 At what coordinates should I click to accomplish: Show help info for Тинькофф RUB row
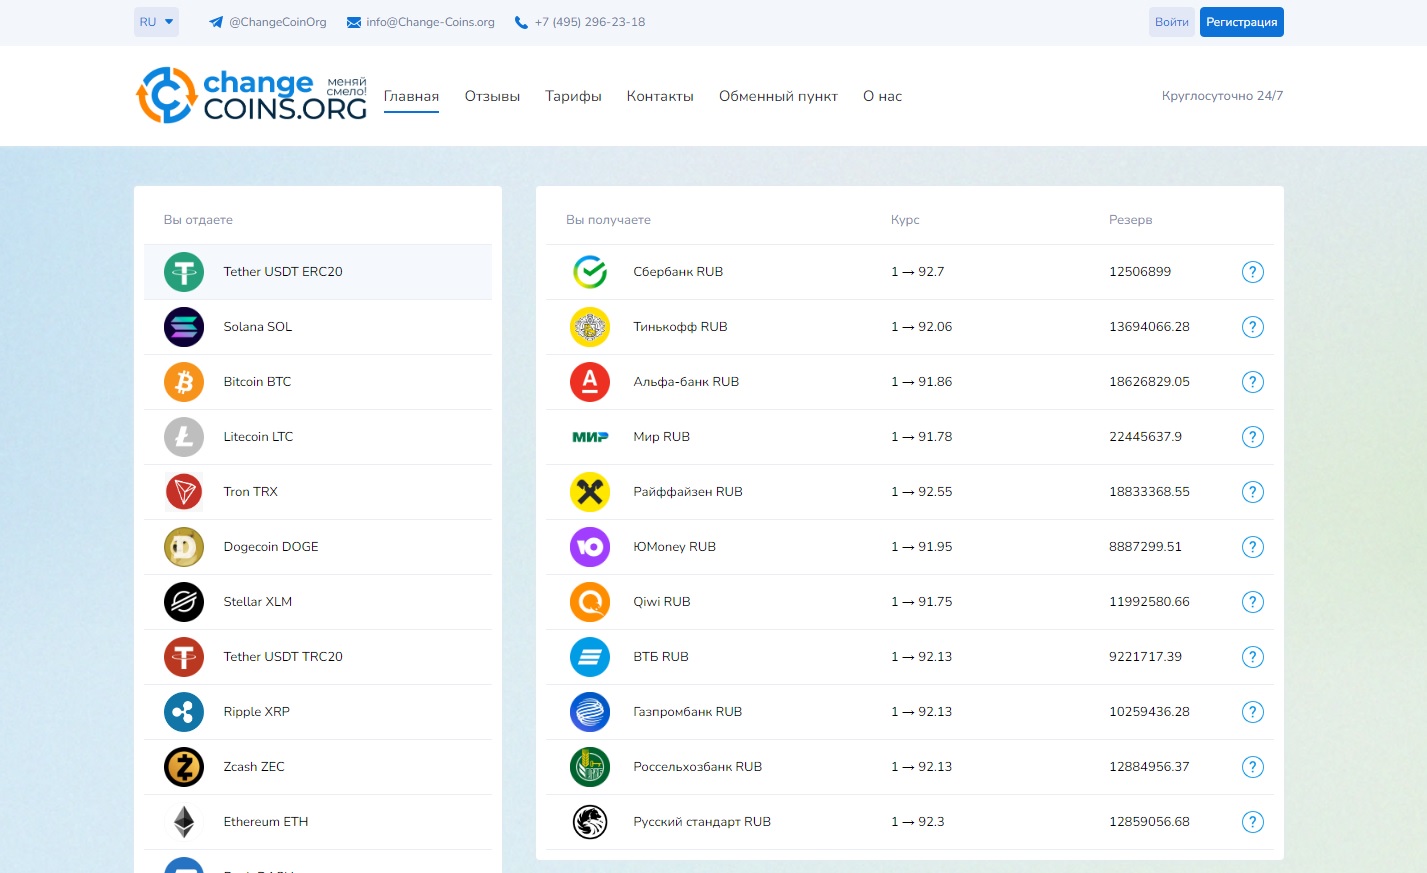tap(1252, 327)
